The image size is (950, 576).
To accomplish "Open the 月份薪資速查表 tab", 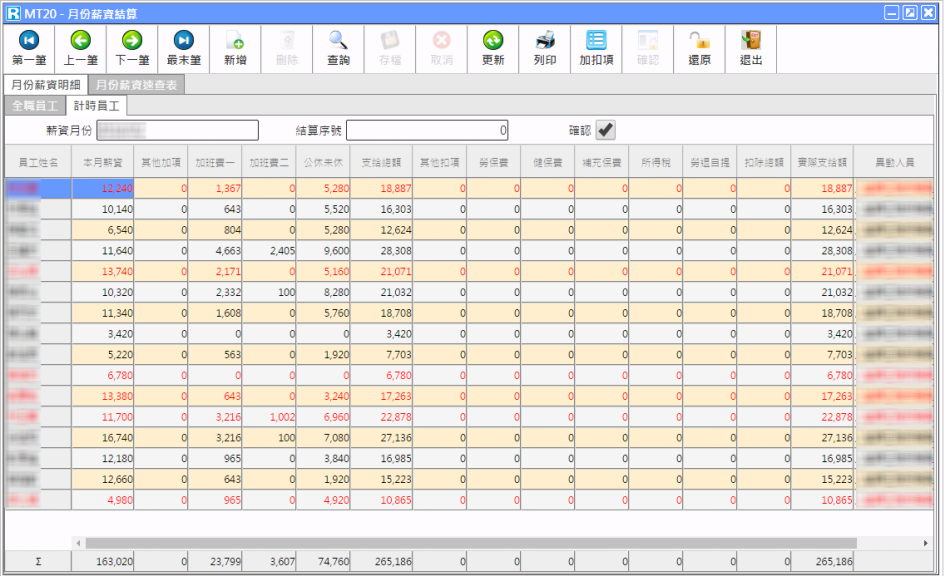I will [x=136, y=85].
